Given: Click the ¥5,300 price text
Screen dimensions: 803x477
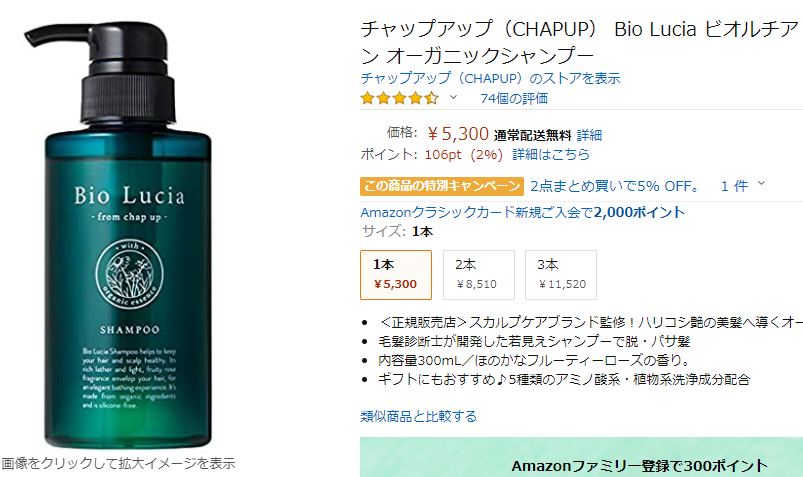Looking at the screenshot, I should 458,134.
